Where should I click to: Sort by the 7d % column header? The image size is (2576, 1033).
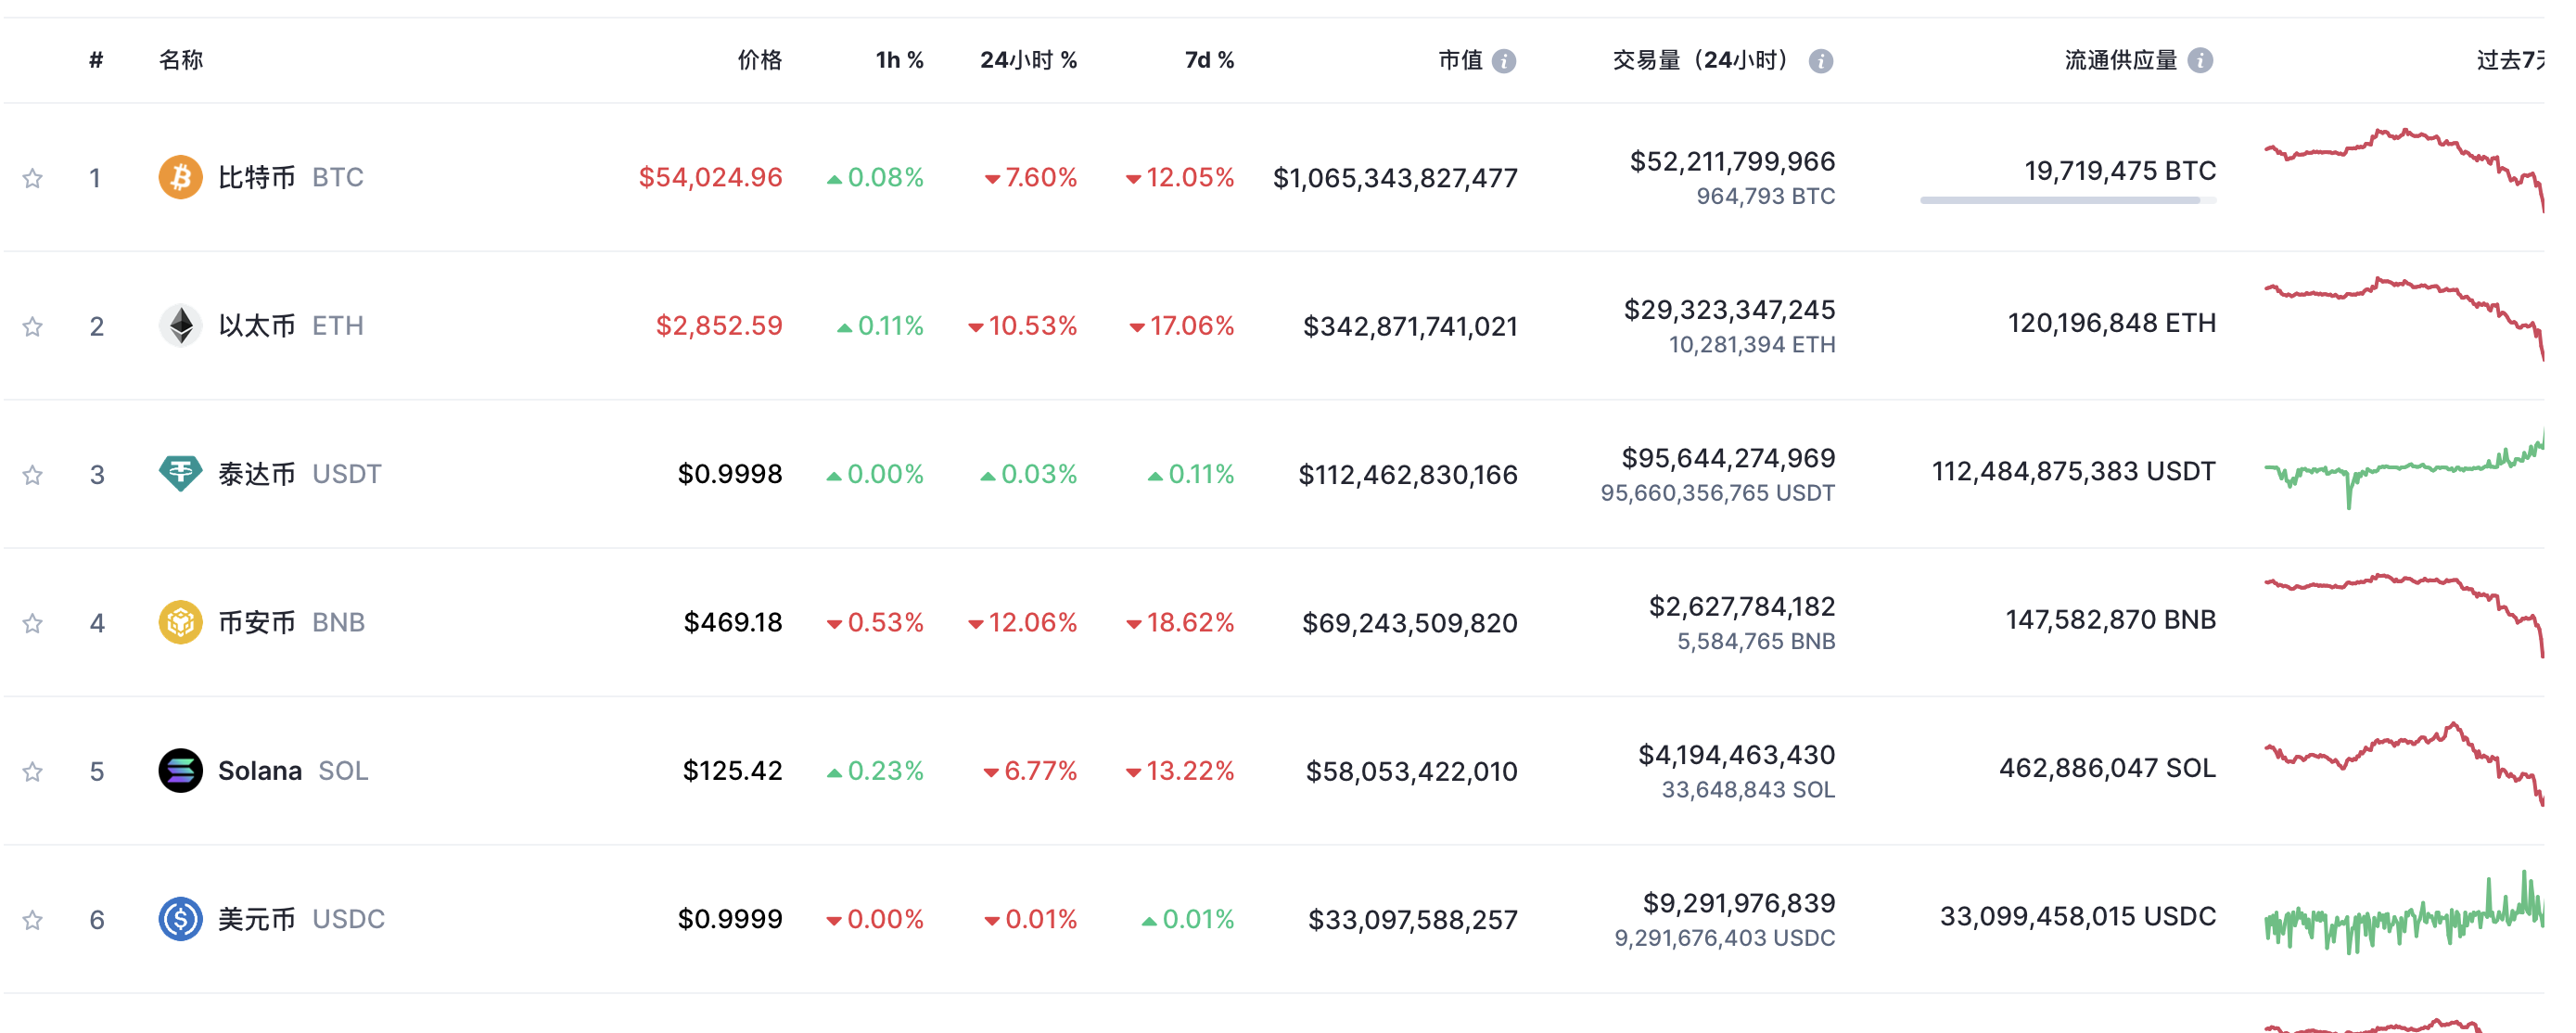coord(1208,60)
